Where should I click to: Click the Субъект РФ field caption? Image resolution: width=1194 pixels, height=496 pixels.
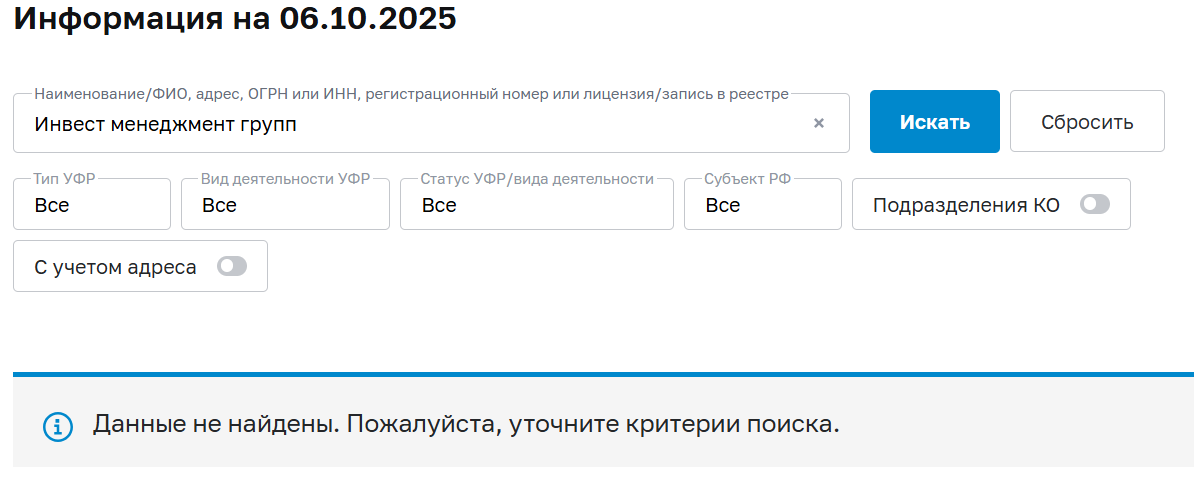pos(749,179)
